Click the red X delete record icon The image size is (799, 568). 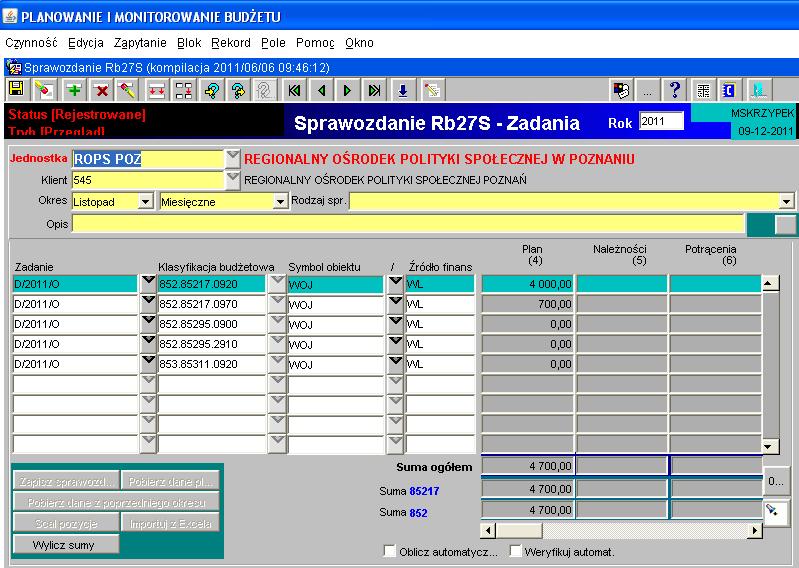[102, 90]
